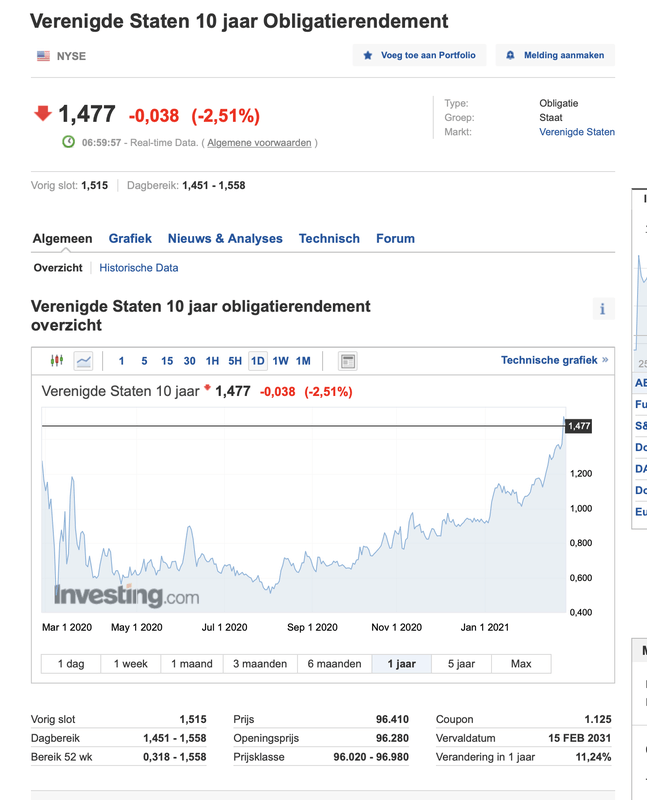Viewport: 647px width, 800px height.
Task: Click the 1,477 price marker on chart
Action: (x=578, y=426)
